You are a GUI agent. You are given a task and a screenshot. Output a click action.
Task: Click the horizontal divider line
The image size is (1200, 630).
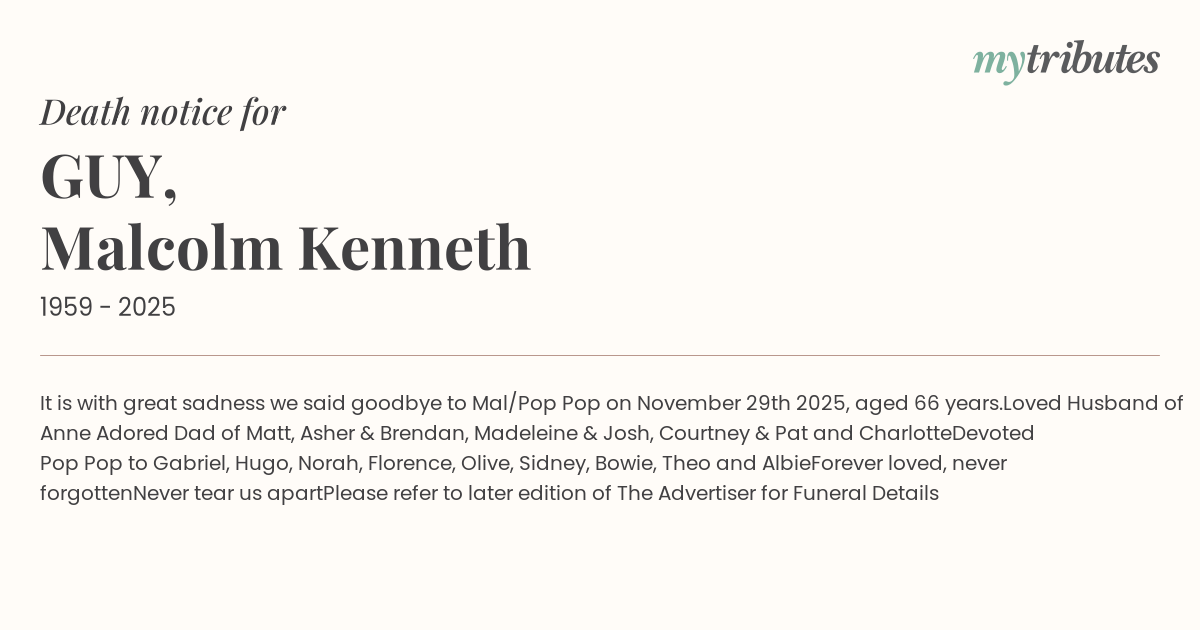click(x=600, y=355)
